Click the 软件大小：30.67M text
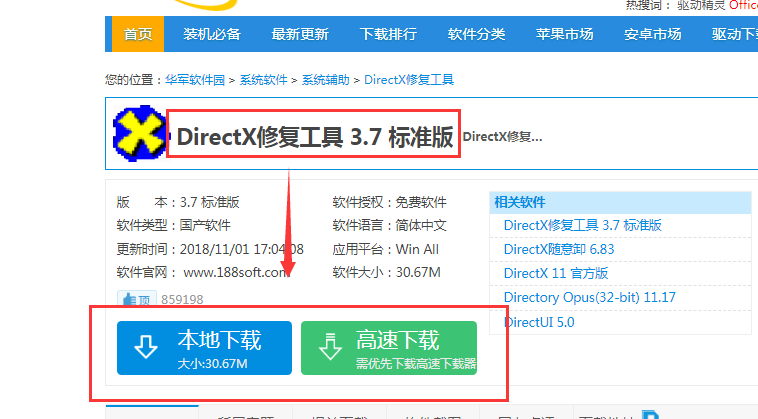758x419 pixels. tap(387, 273)
